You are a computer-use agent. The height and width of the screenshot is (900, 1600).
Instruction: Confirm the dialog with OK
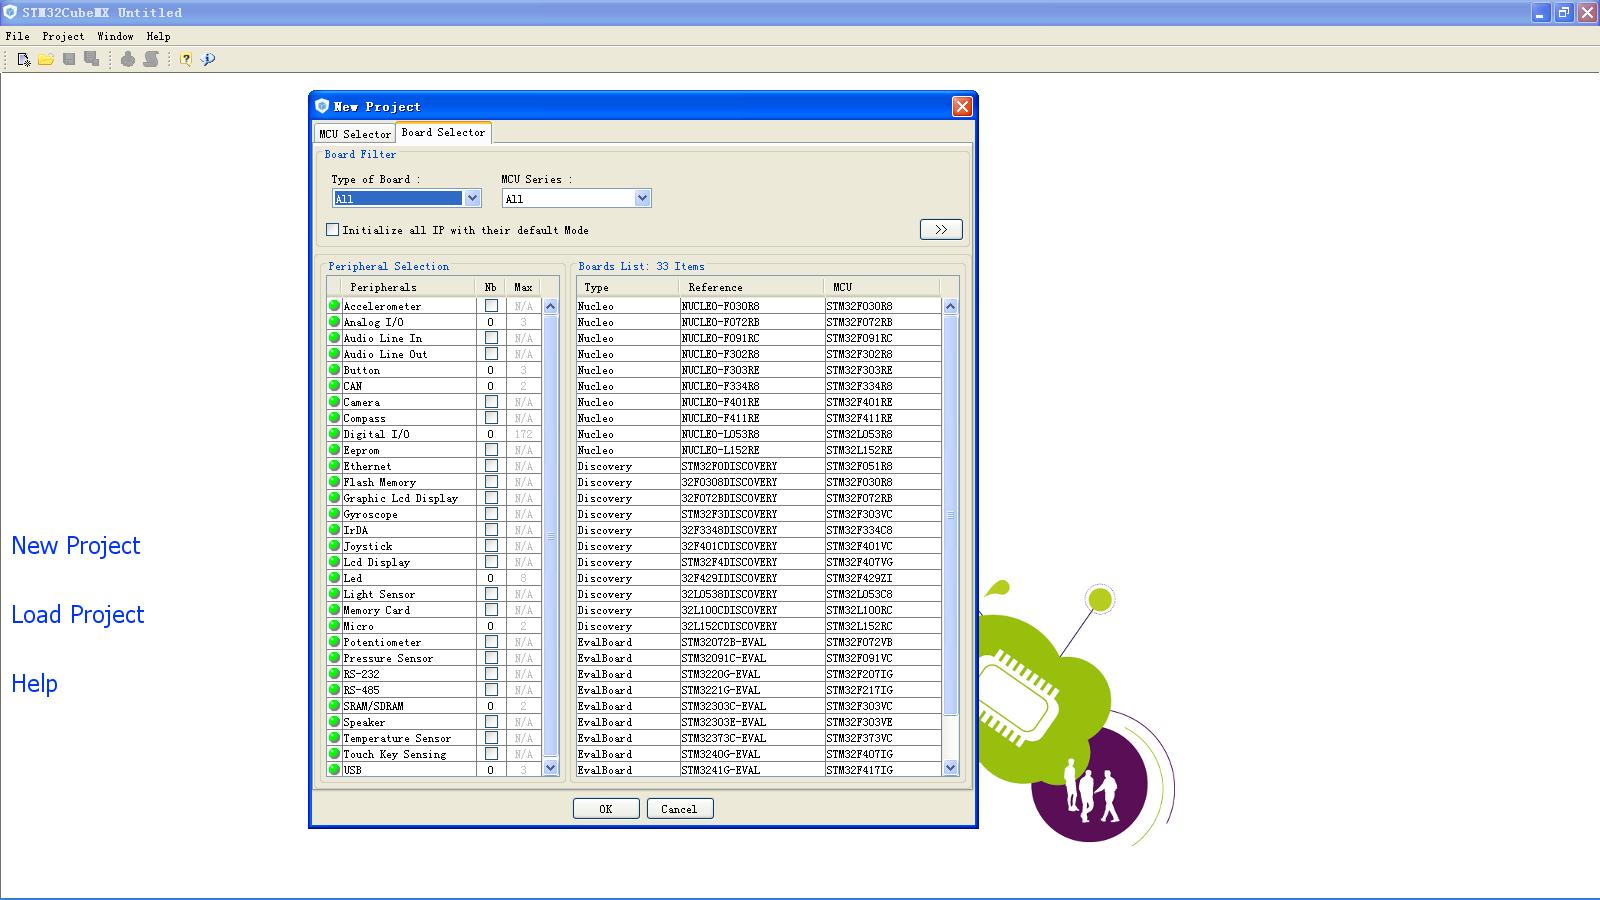point(606,809)
